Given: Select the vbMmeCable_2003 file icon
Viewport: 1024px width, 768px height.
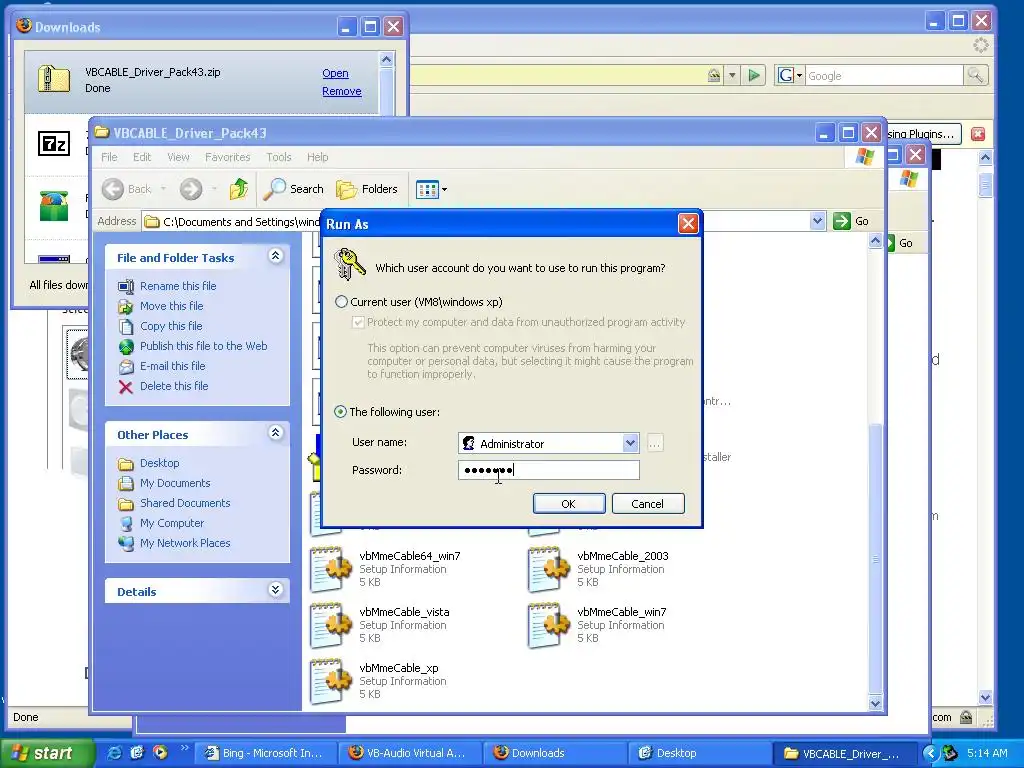Looking at the screenshot, I should (x=549, y=568).
